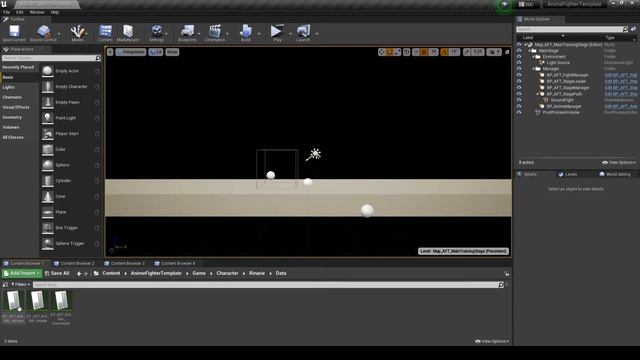Collapse the Environment folder in outliner
640x360 pixels.
click(x=533, y=57)
